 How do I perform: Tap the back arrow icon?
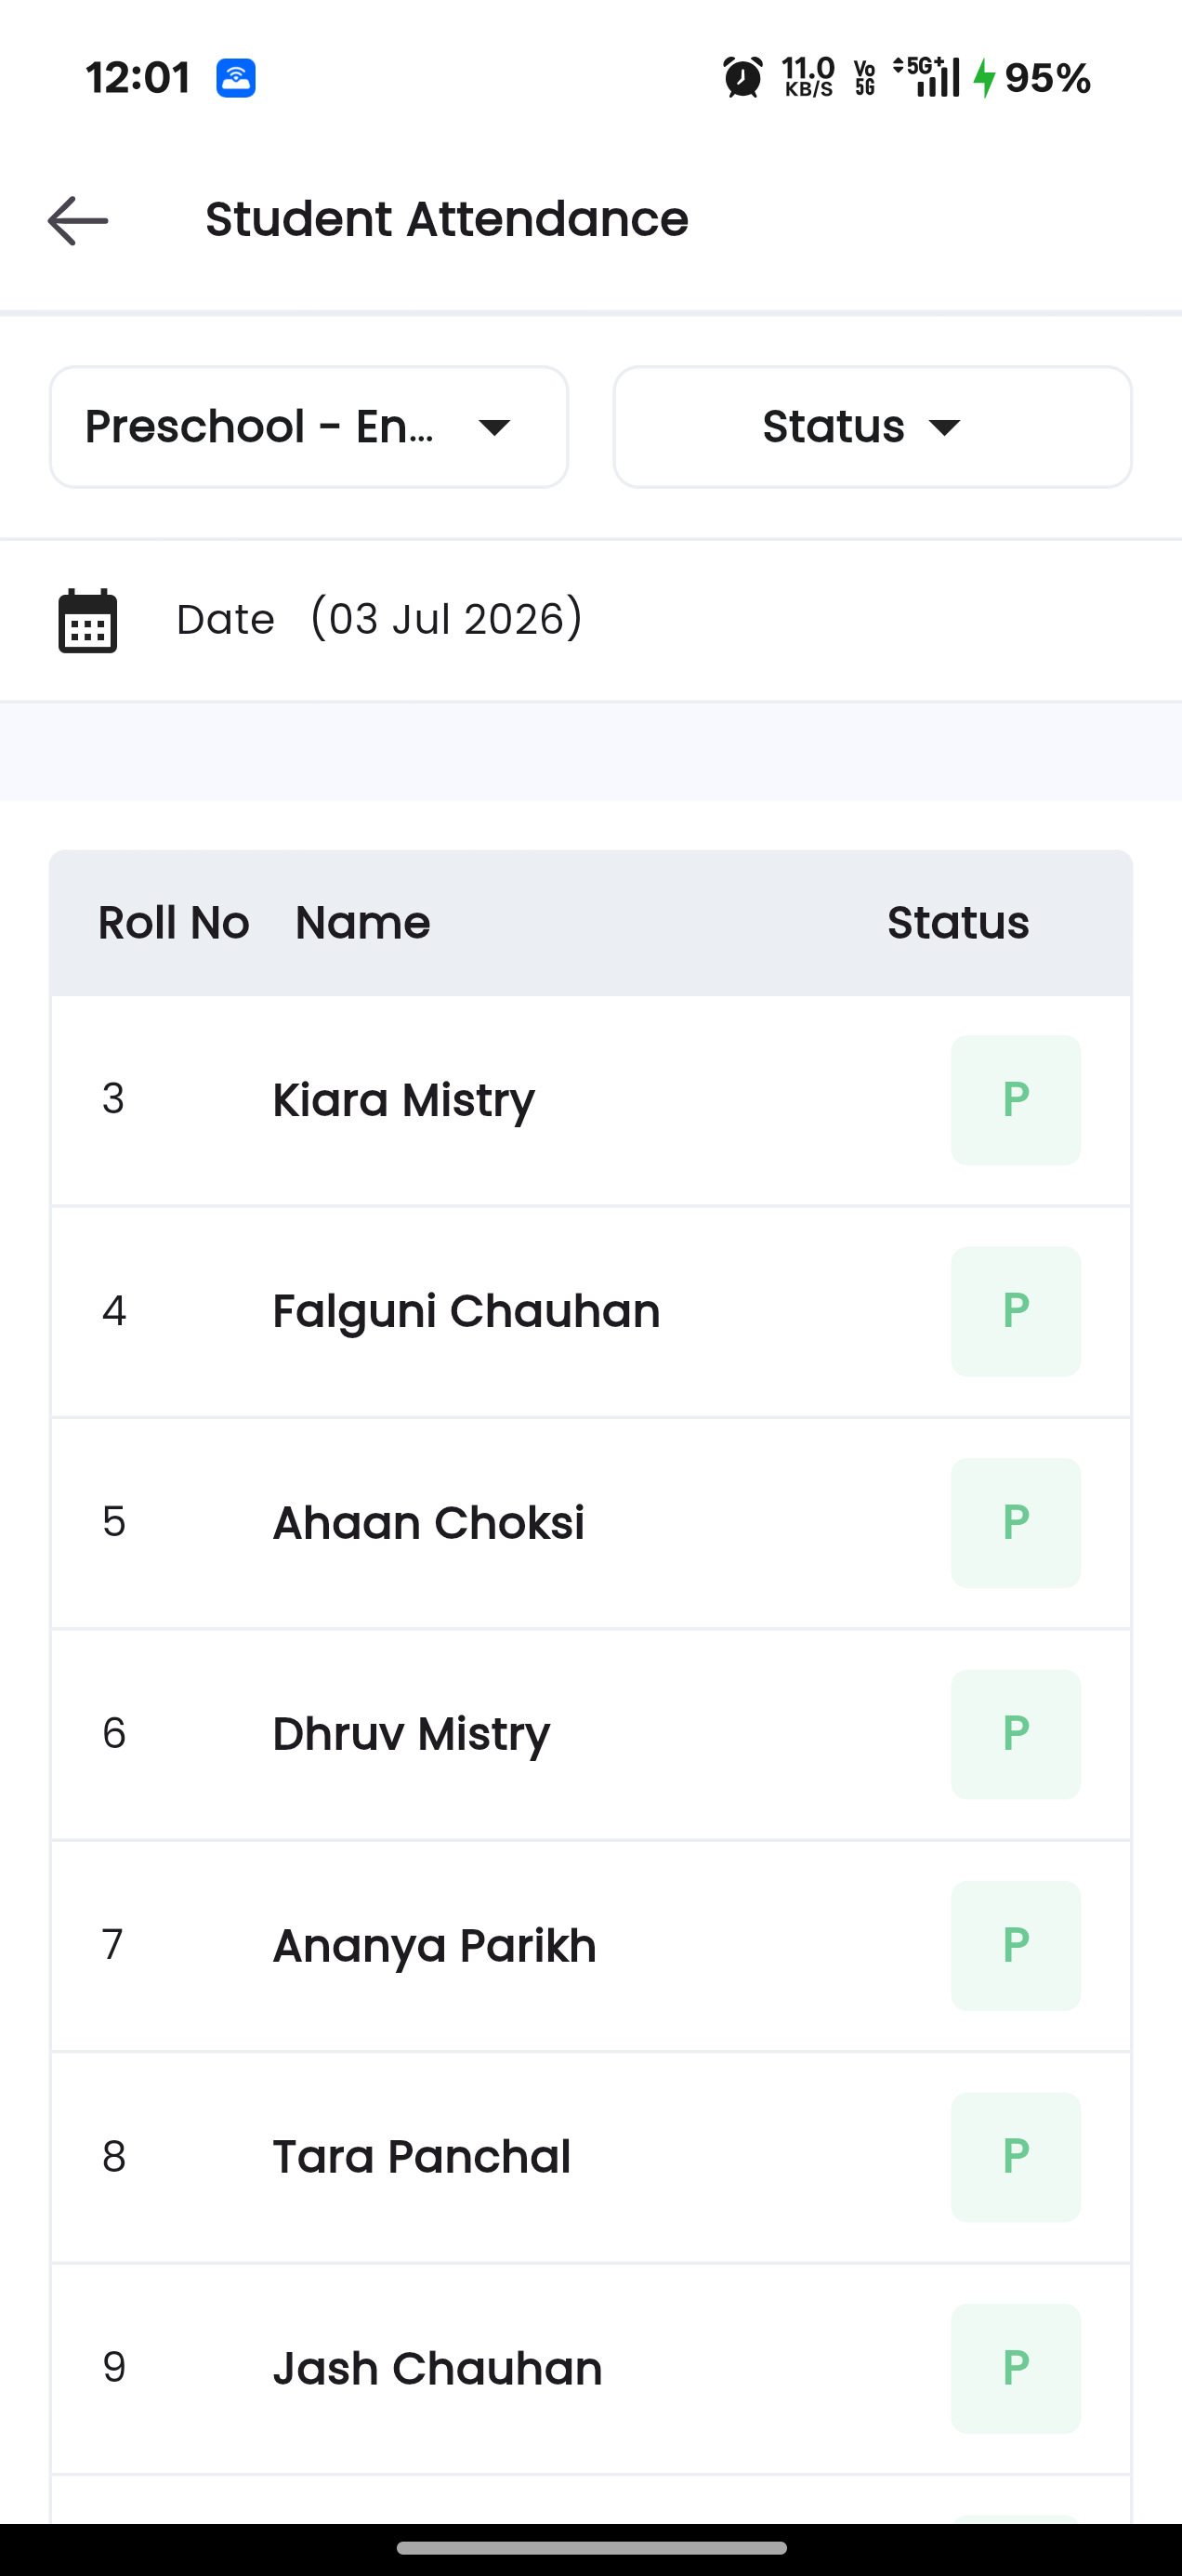78,220
